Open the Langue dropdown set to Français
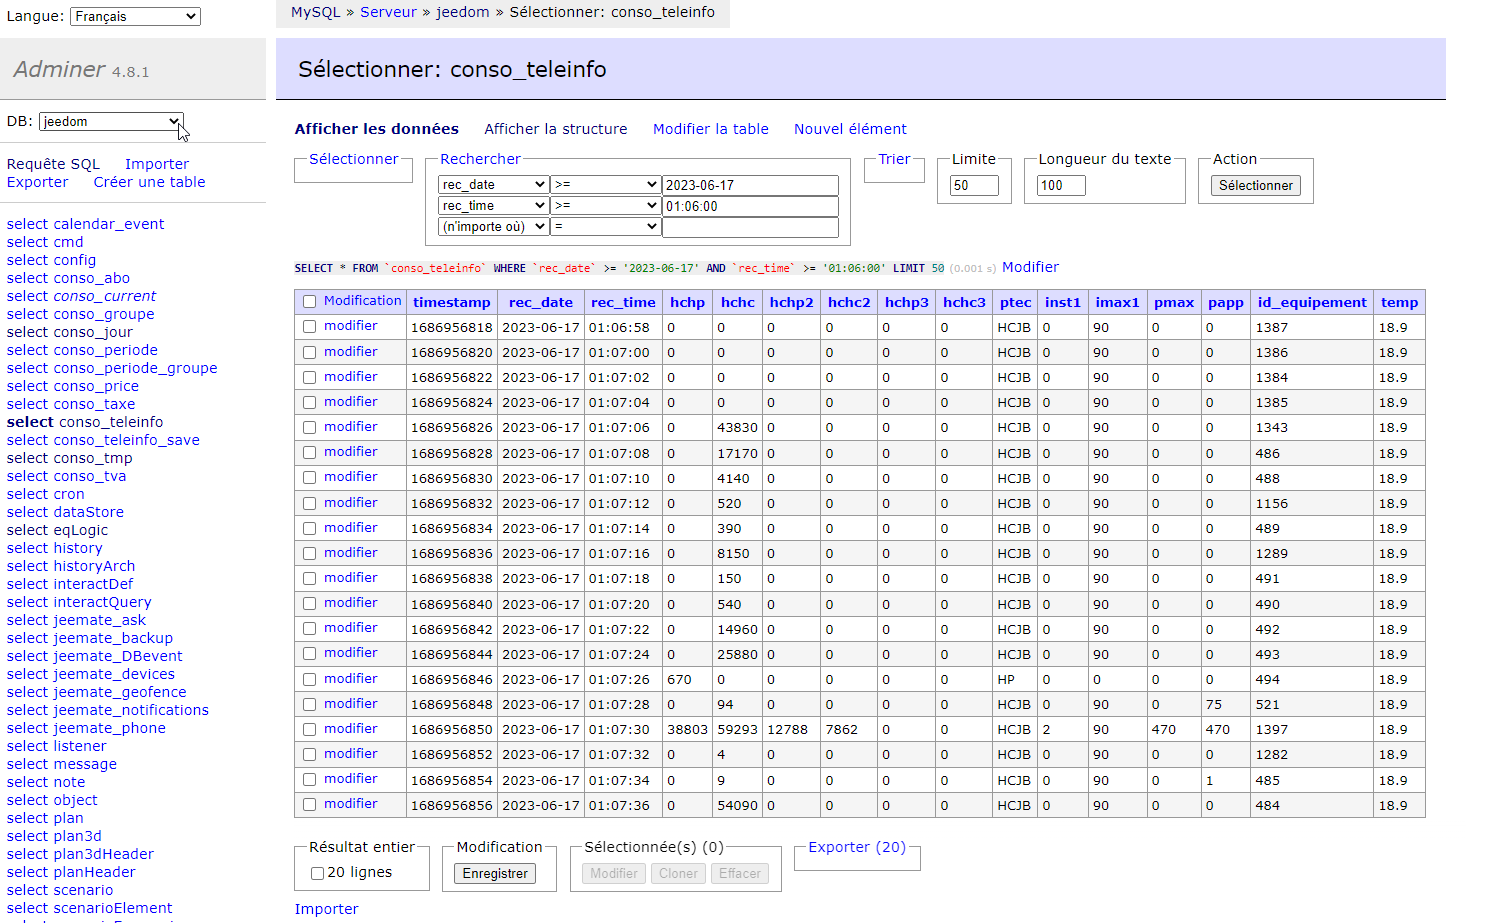This screenshot has width=1485, height=923. click(135, 17)
